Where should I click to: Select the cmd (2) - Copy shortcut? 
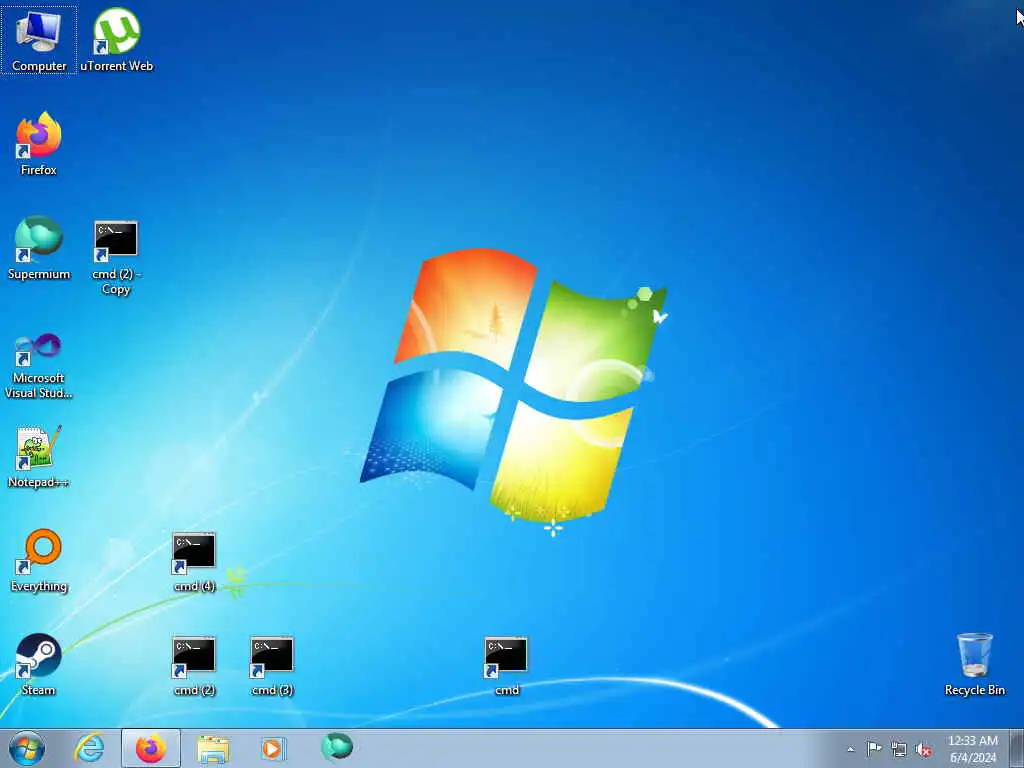116,258
